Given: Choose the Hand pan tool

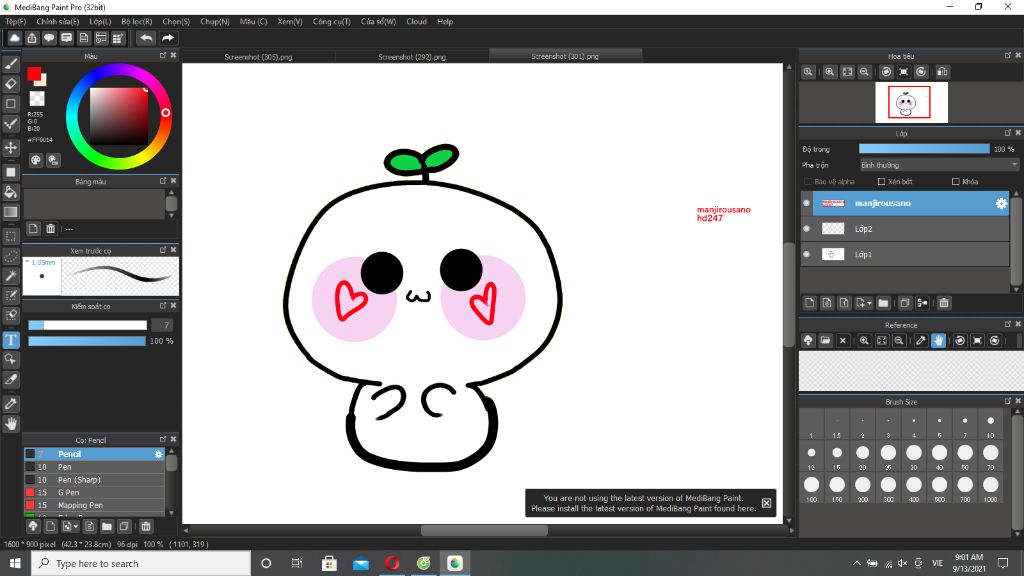Looking at the screenshot, I should [x=11, y=424].
